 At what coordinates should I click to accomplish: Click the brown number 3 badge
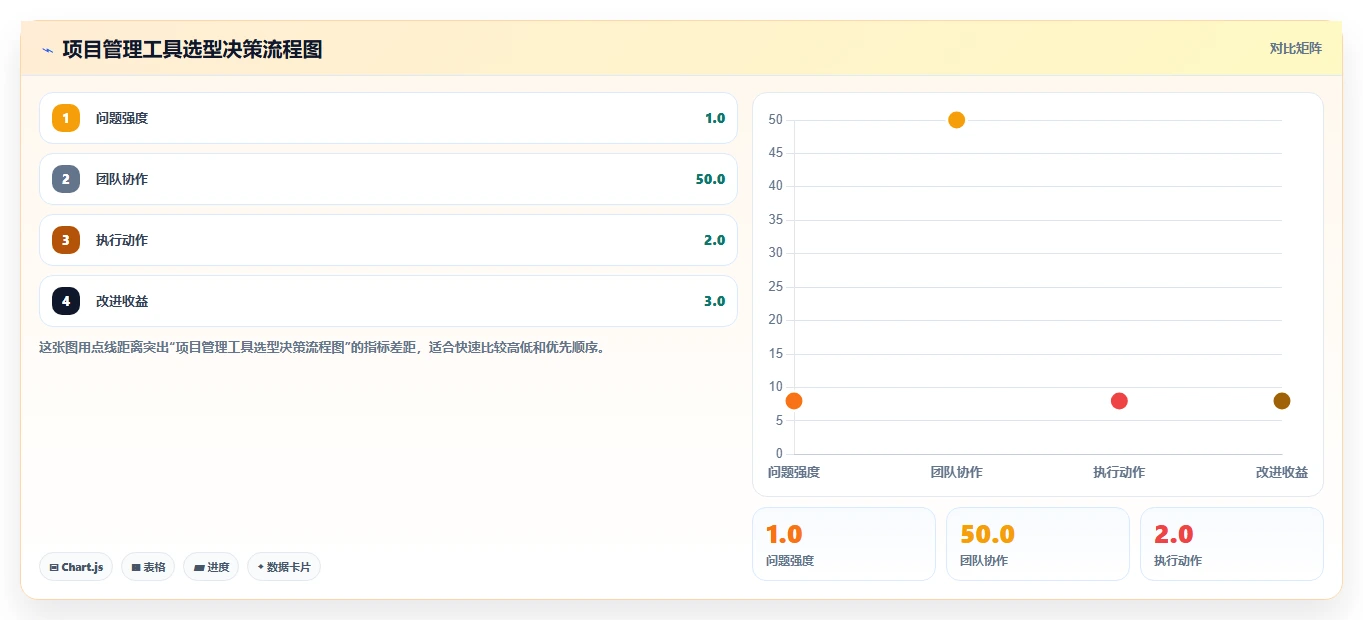coord(66,240)
